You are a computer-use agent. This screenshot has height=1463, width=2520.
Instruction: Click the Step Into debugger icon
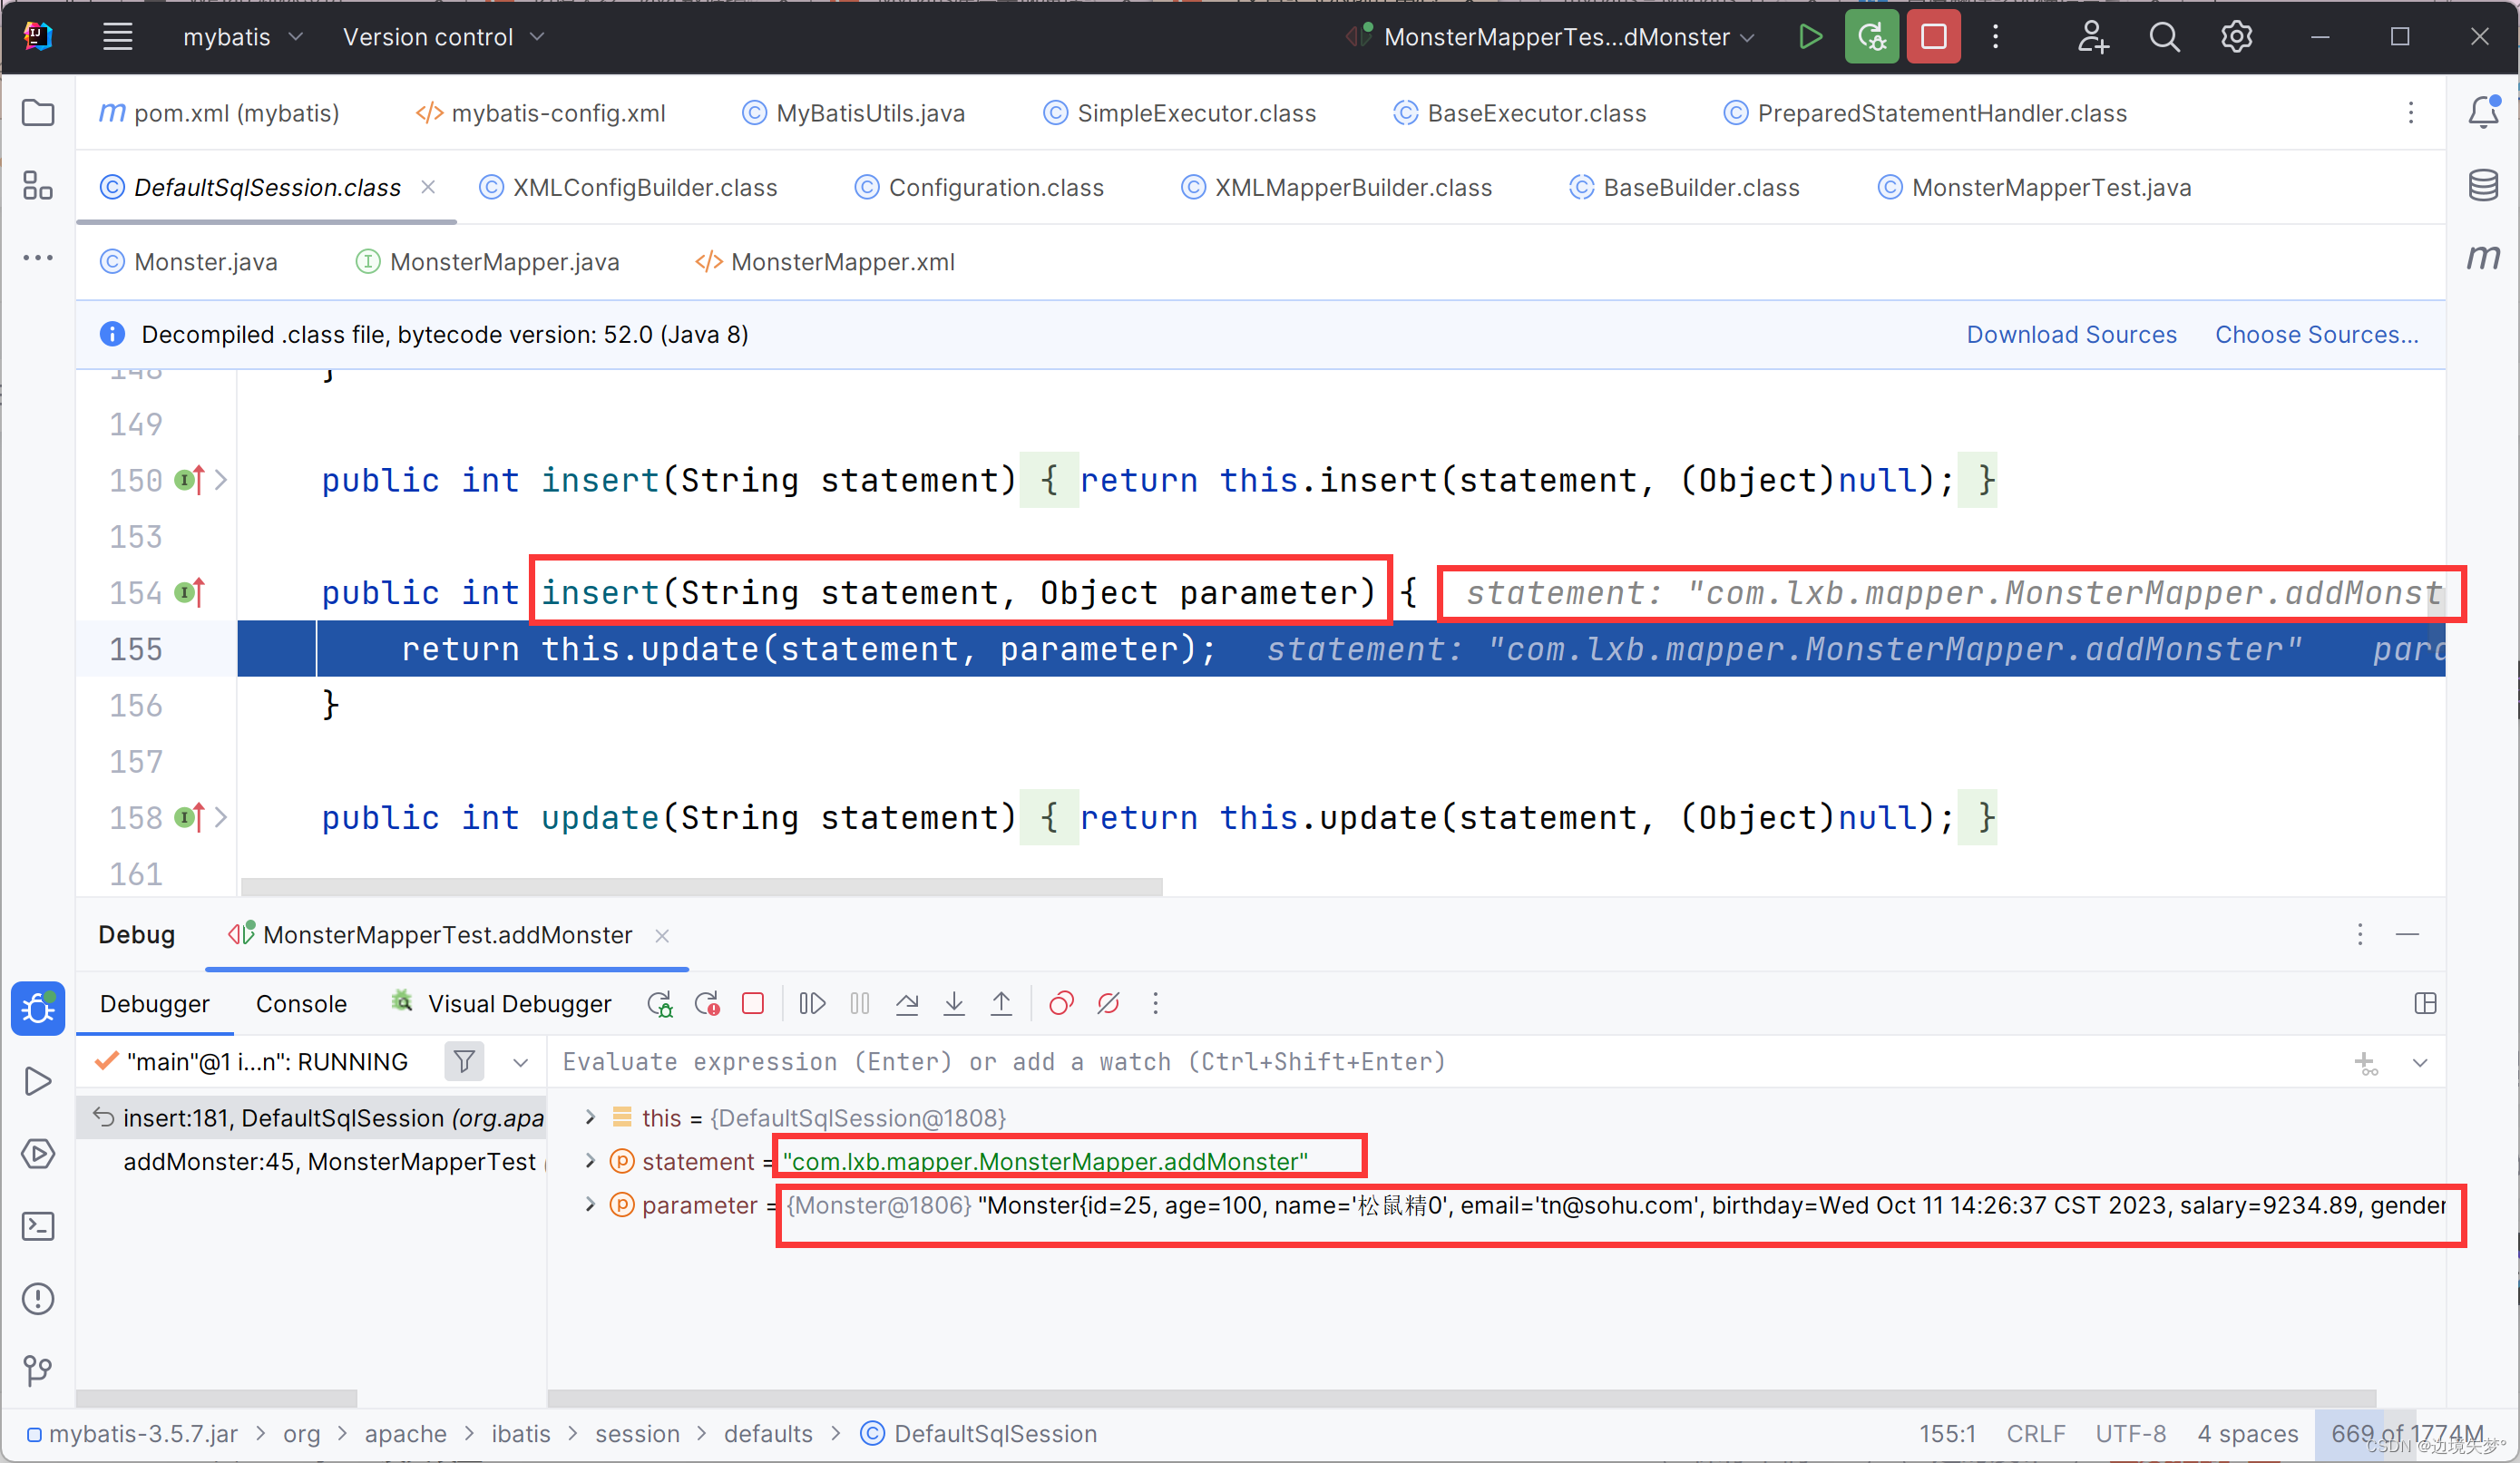(x=954, y=1003)
